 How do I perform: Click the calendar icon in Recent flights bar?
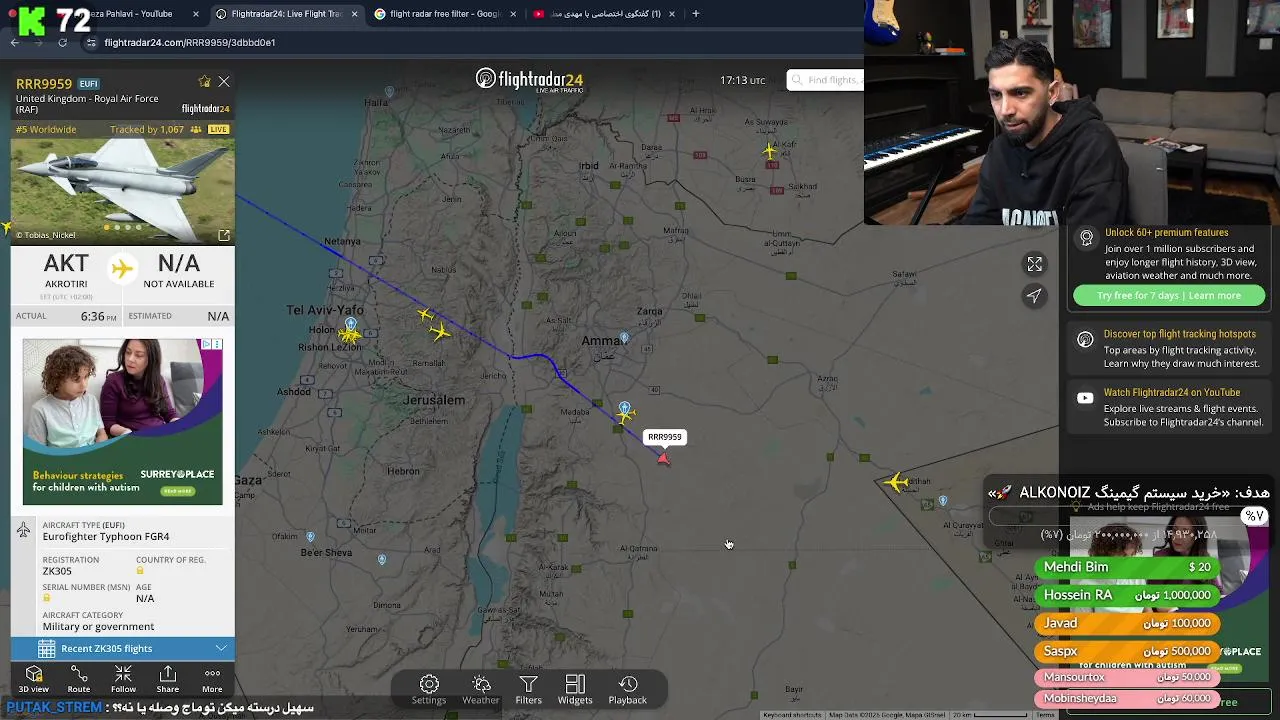(x=46, y=648)
